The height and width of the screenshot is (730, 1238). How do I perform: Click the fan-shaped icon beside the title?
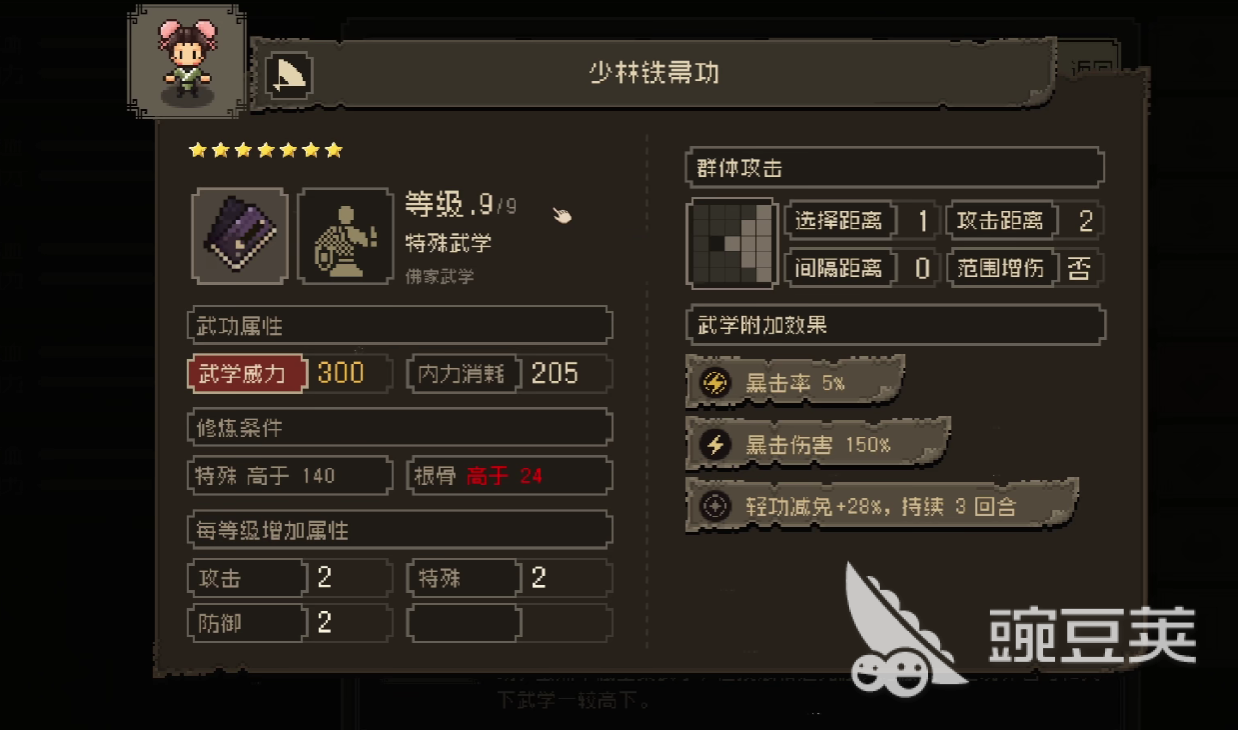pos(289,76)
